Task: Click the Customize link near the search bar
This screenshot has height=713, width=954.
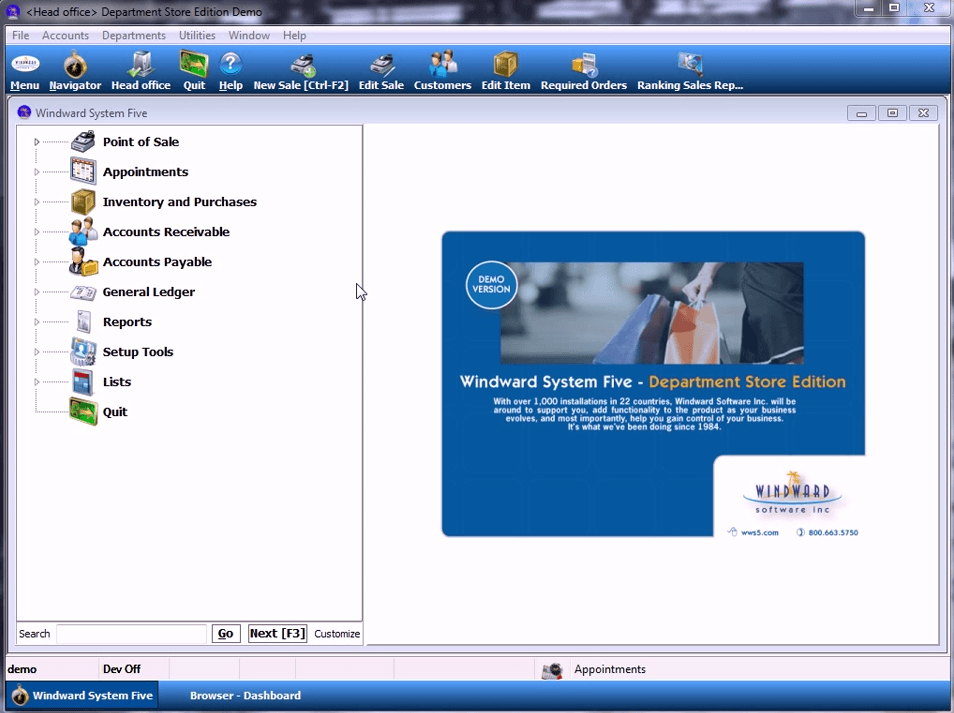Action: (x=337, y=633)
